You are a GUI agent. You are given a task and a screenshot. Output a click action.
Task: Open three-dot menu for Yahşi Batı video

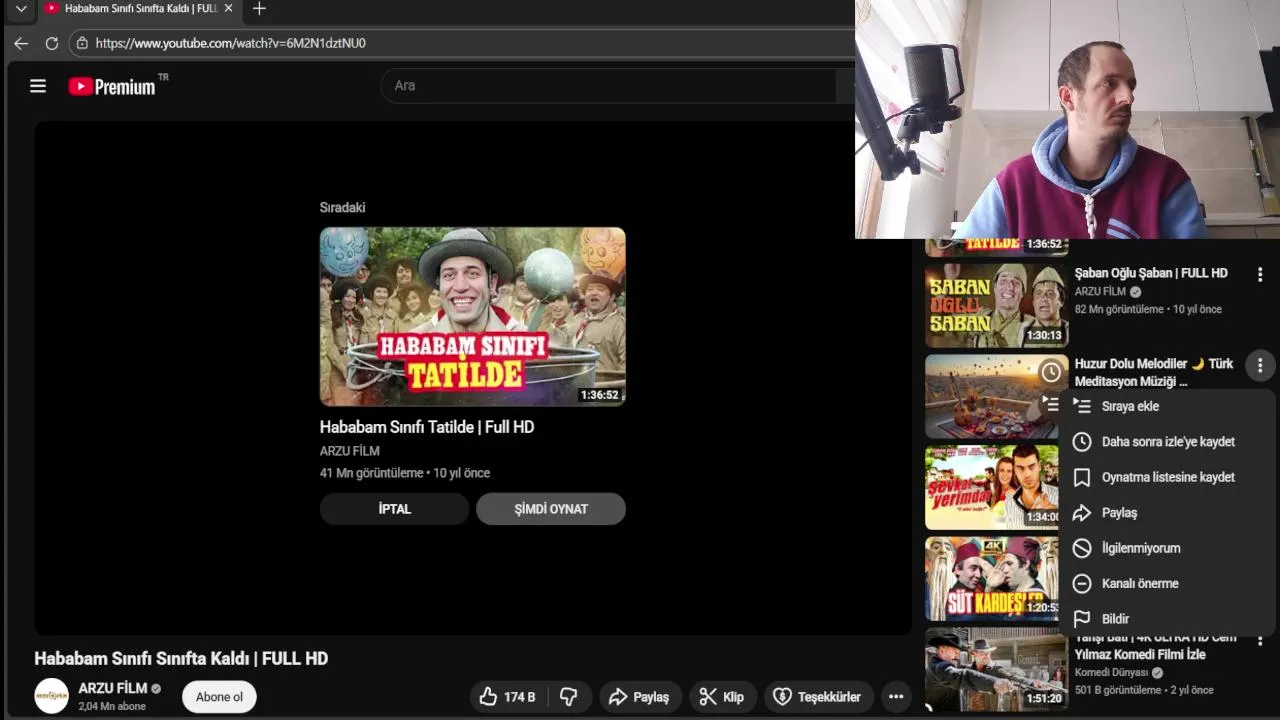click(1260, 640)
